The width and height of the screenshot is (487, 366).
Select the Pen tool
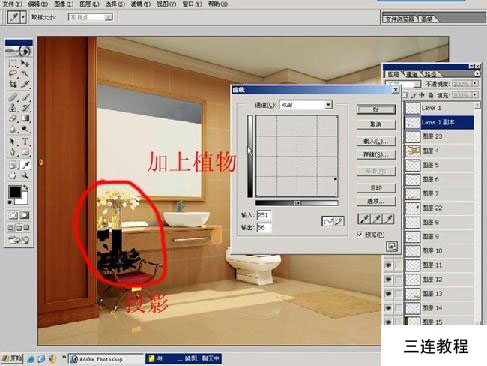point(13,152)
